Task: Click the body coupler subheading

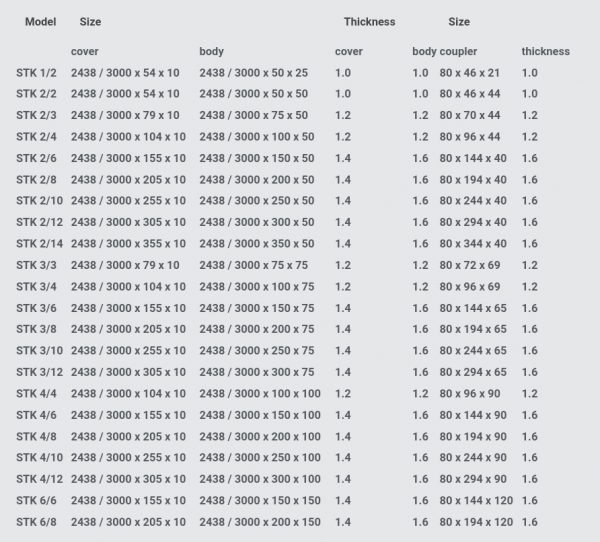Action: click(x=444, y=51)
